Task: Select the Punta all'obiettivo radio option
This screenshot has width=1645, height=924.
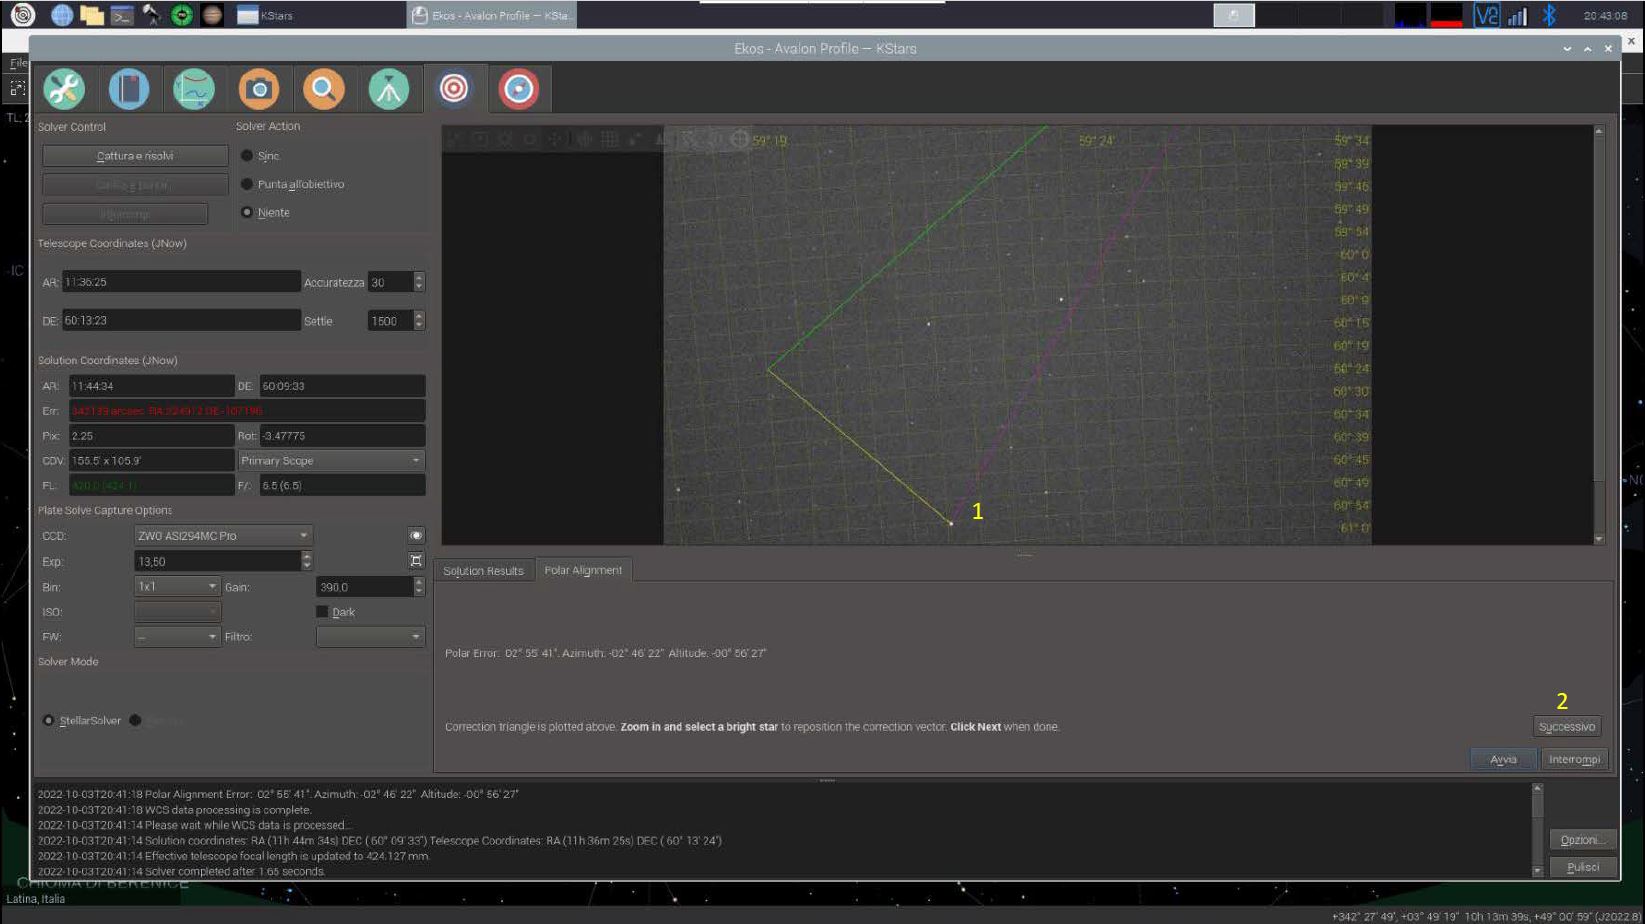Action: coord(293,184)
